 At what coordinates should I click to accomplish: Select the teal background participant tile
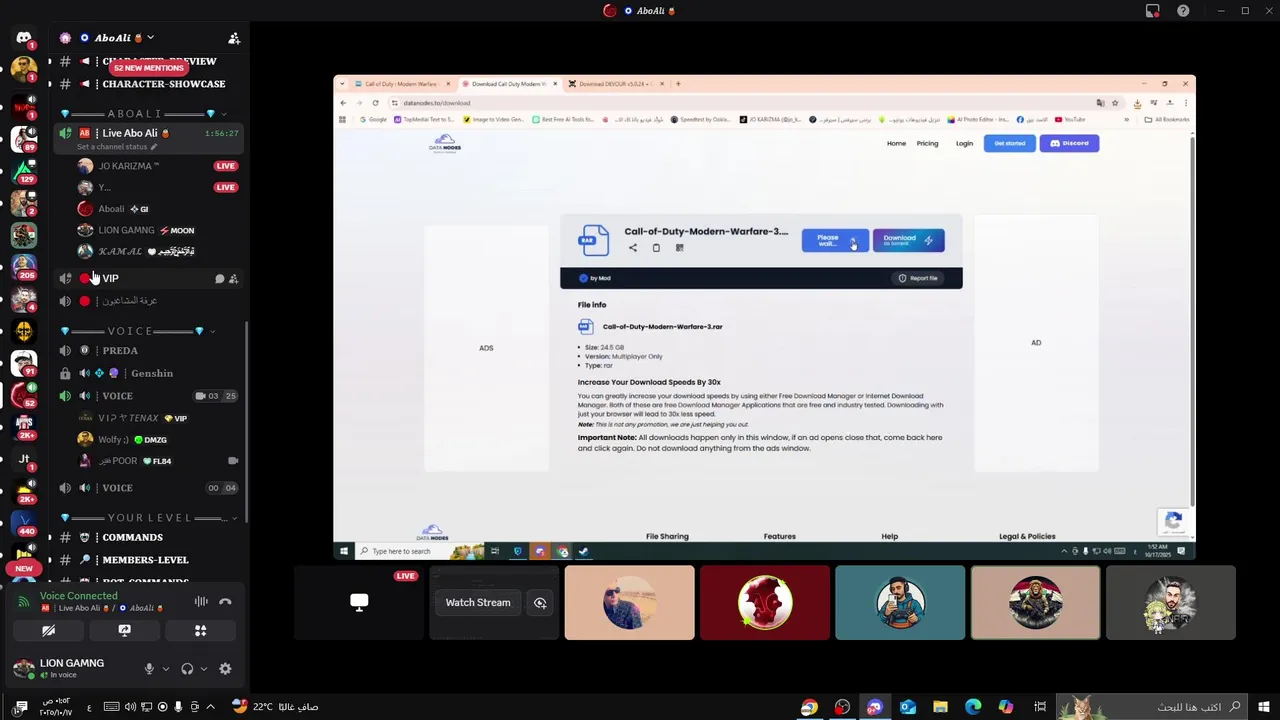[900, 603]
